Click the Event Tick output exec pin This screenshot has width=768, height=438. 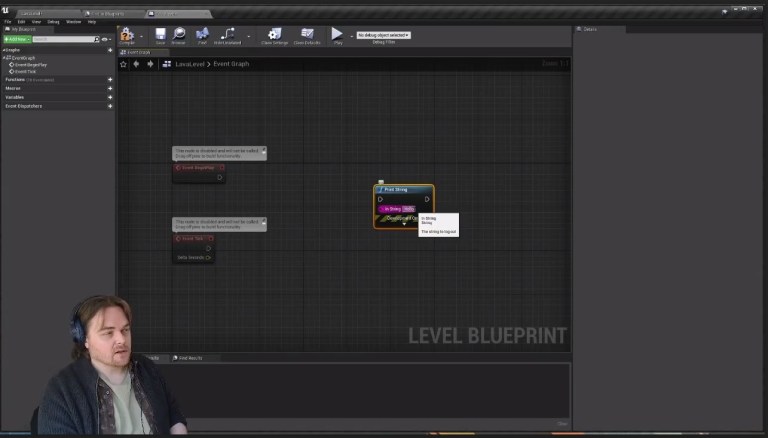click(208, 248)
